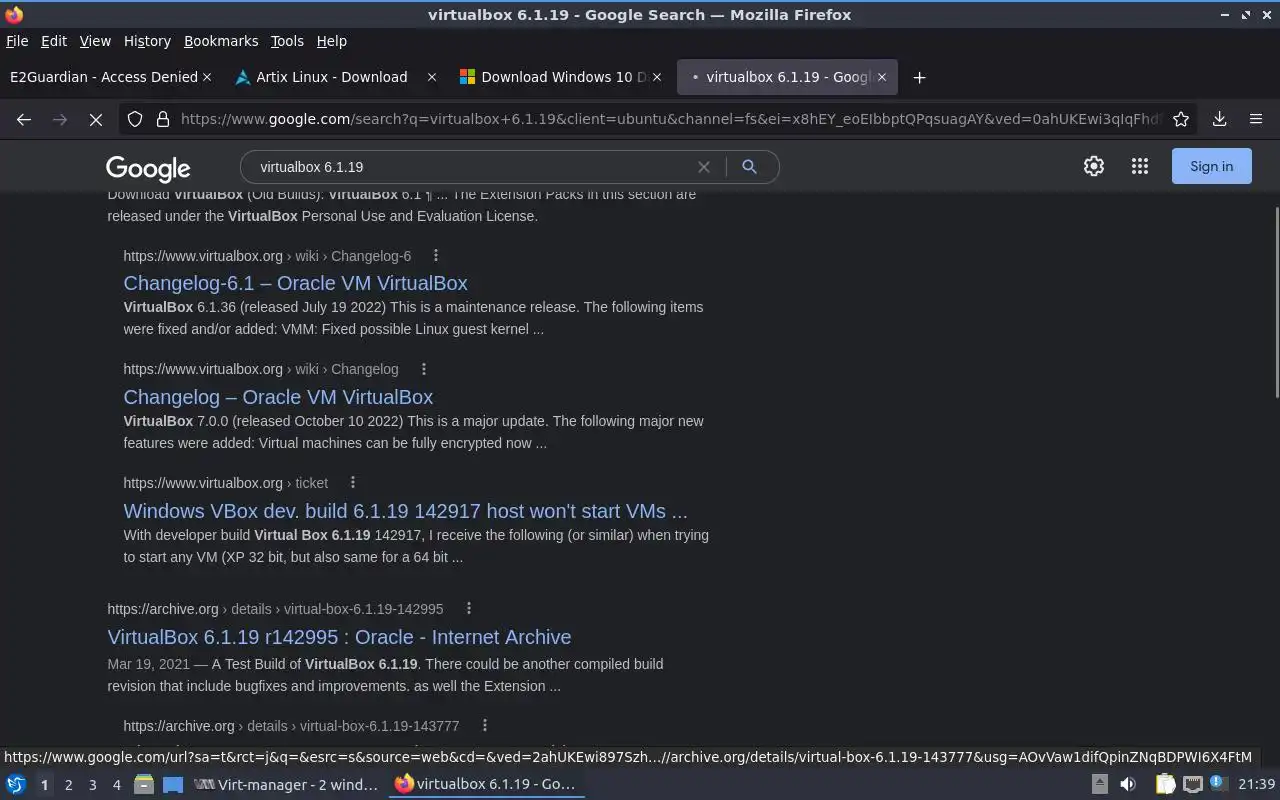1280x800 pixels.
Task: Open the View menu
Action: click(95, 41)
